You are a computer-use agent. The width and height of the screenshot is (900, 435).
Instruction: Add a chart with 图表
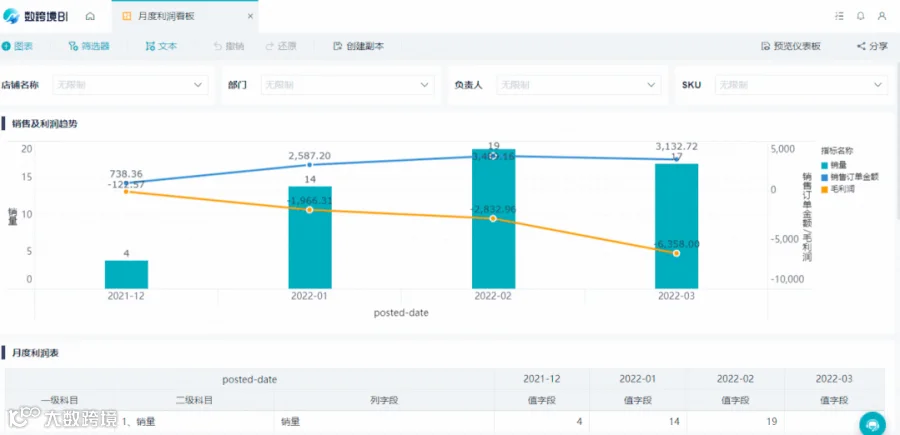tap(17, 46)
